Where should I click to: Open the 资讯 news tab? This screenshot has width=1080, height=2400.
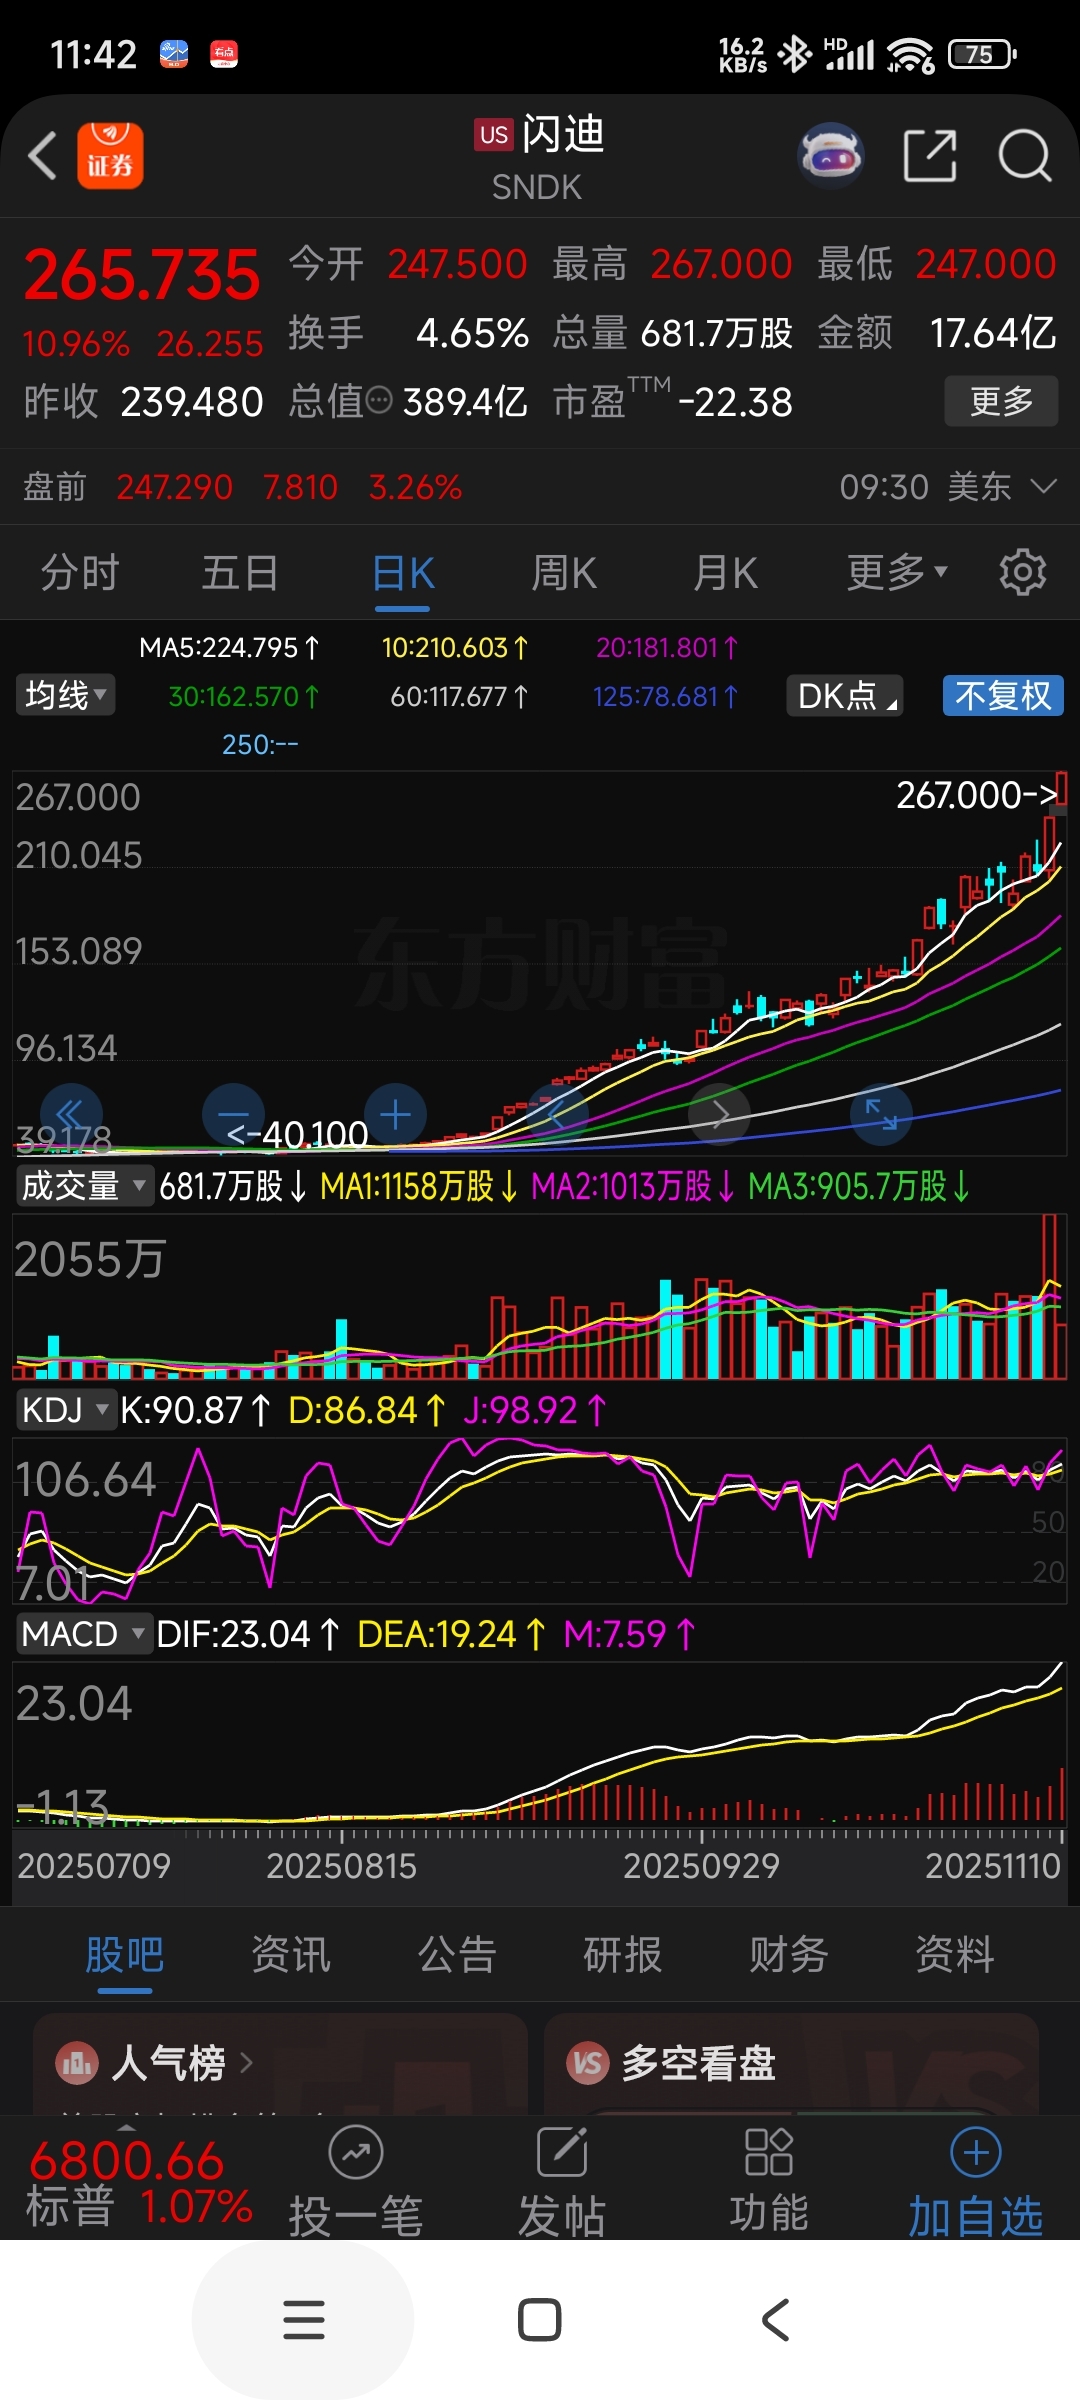[x=290, y=1954]
